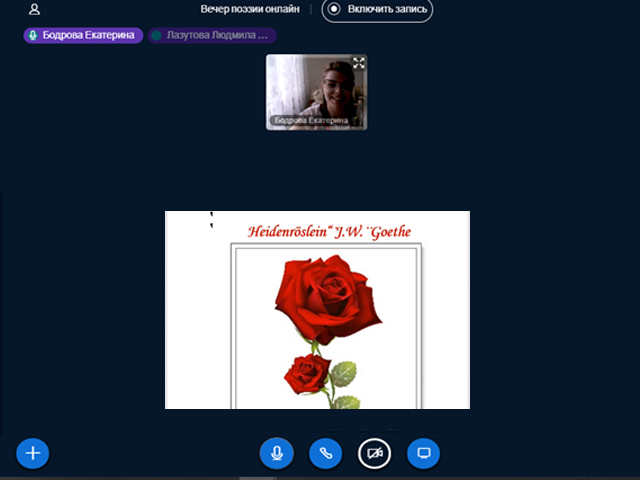
Task: Click the Heidenröslein Goethe slide title
Action: [329, 232]
